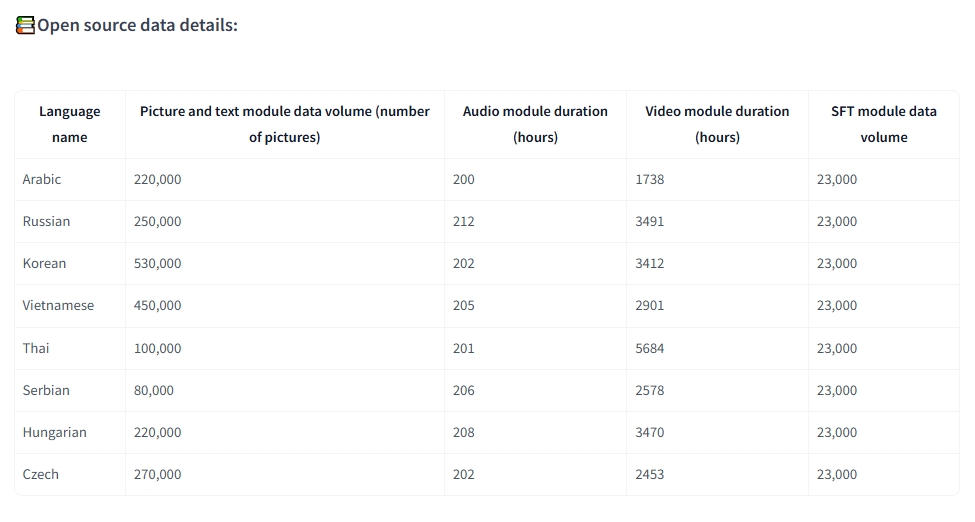
Task: Click the 270,000 picture count for Czech
Action: pyautogui.click(x=157, y=474)
